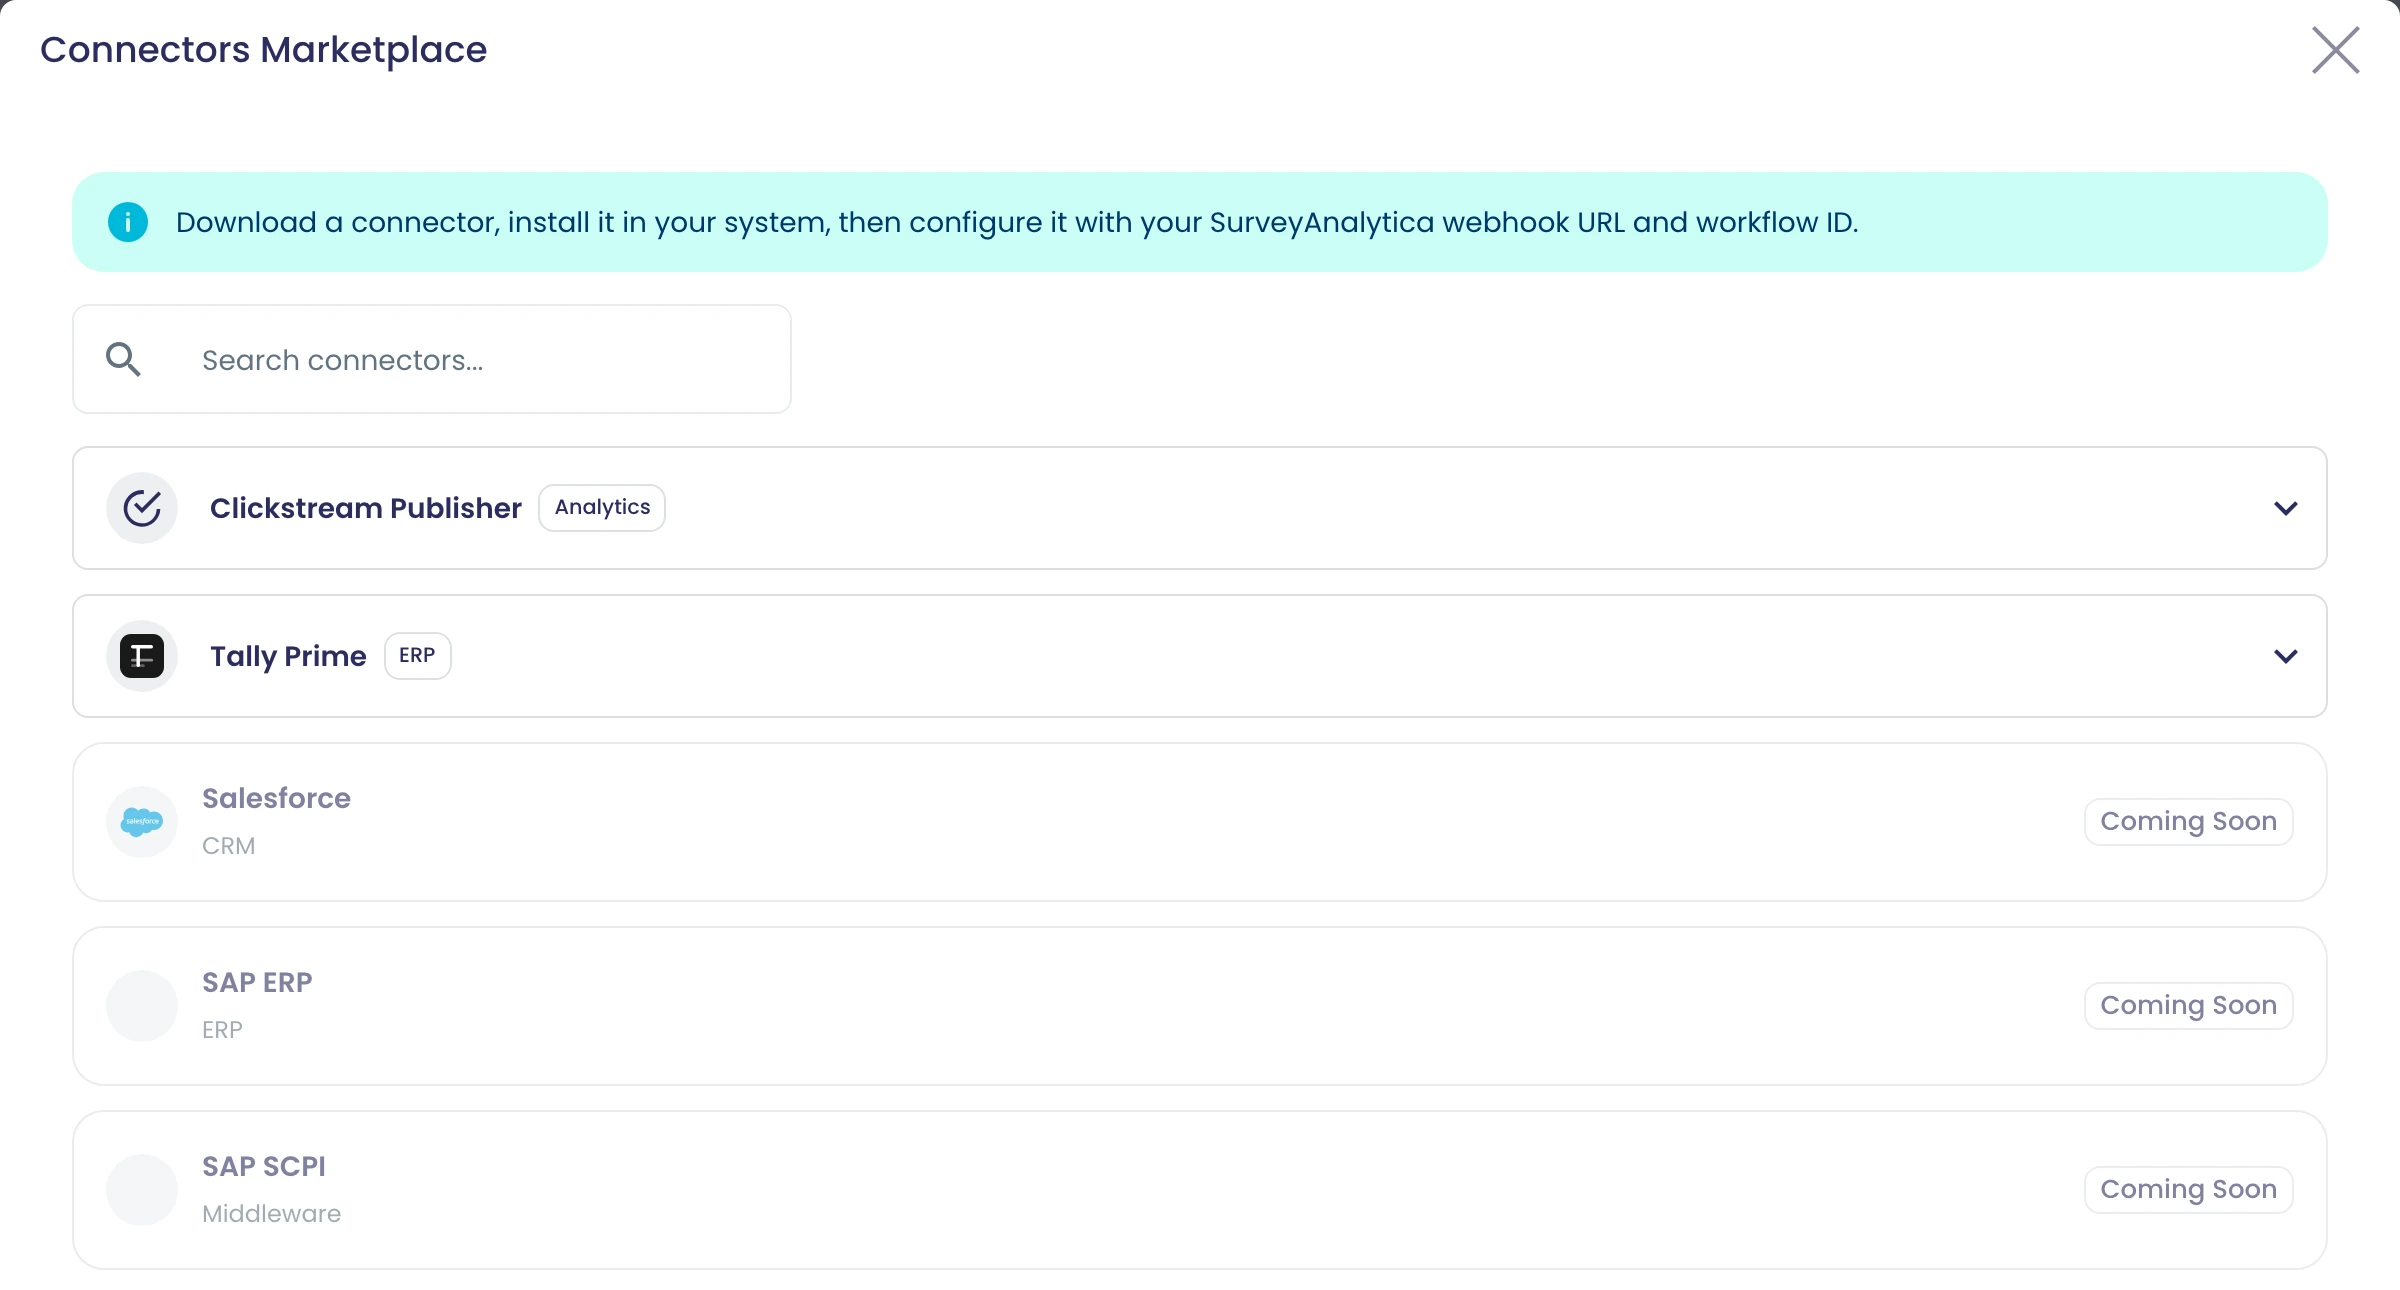
Task: Click Coming Soon badge for SAP ERP
Action: pyautogui.click(x=2188, y=1006)
